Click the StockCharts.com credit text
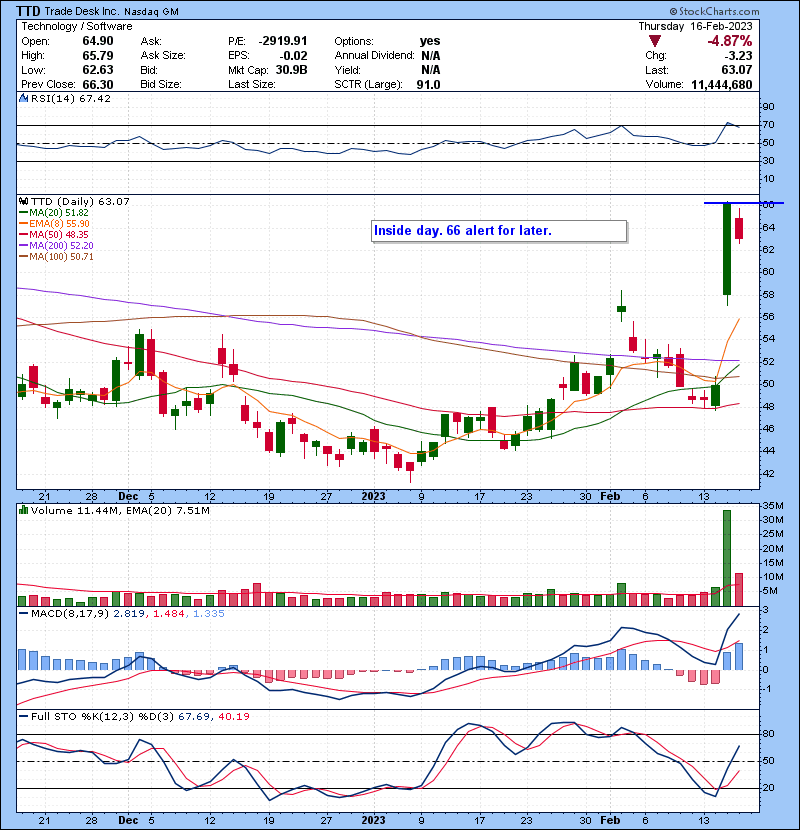Viewport: 800px width, 830px height. (714, 11)
